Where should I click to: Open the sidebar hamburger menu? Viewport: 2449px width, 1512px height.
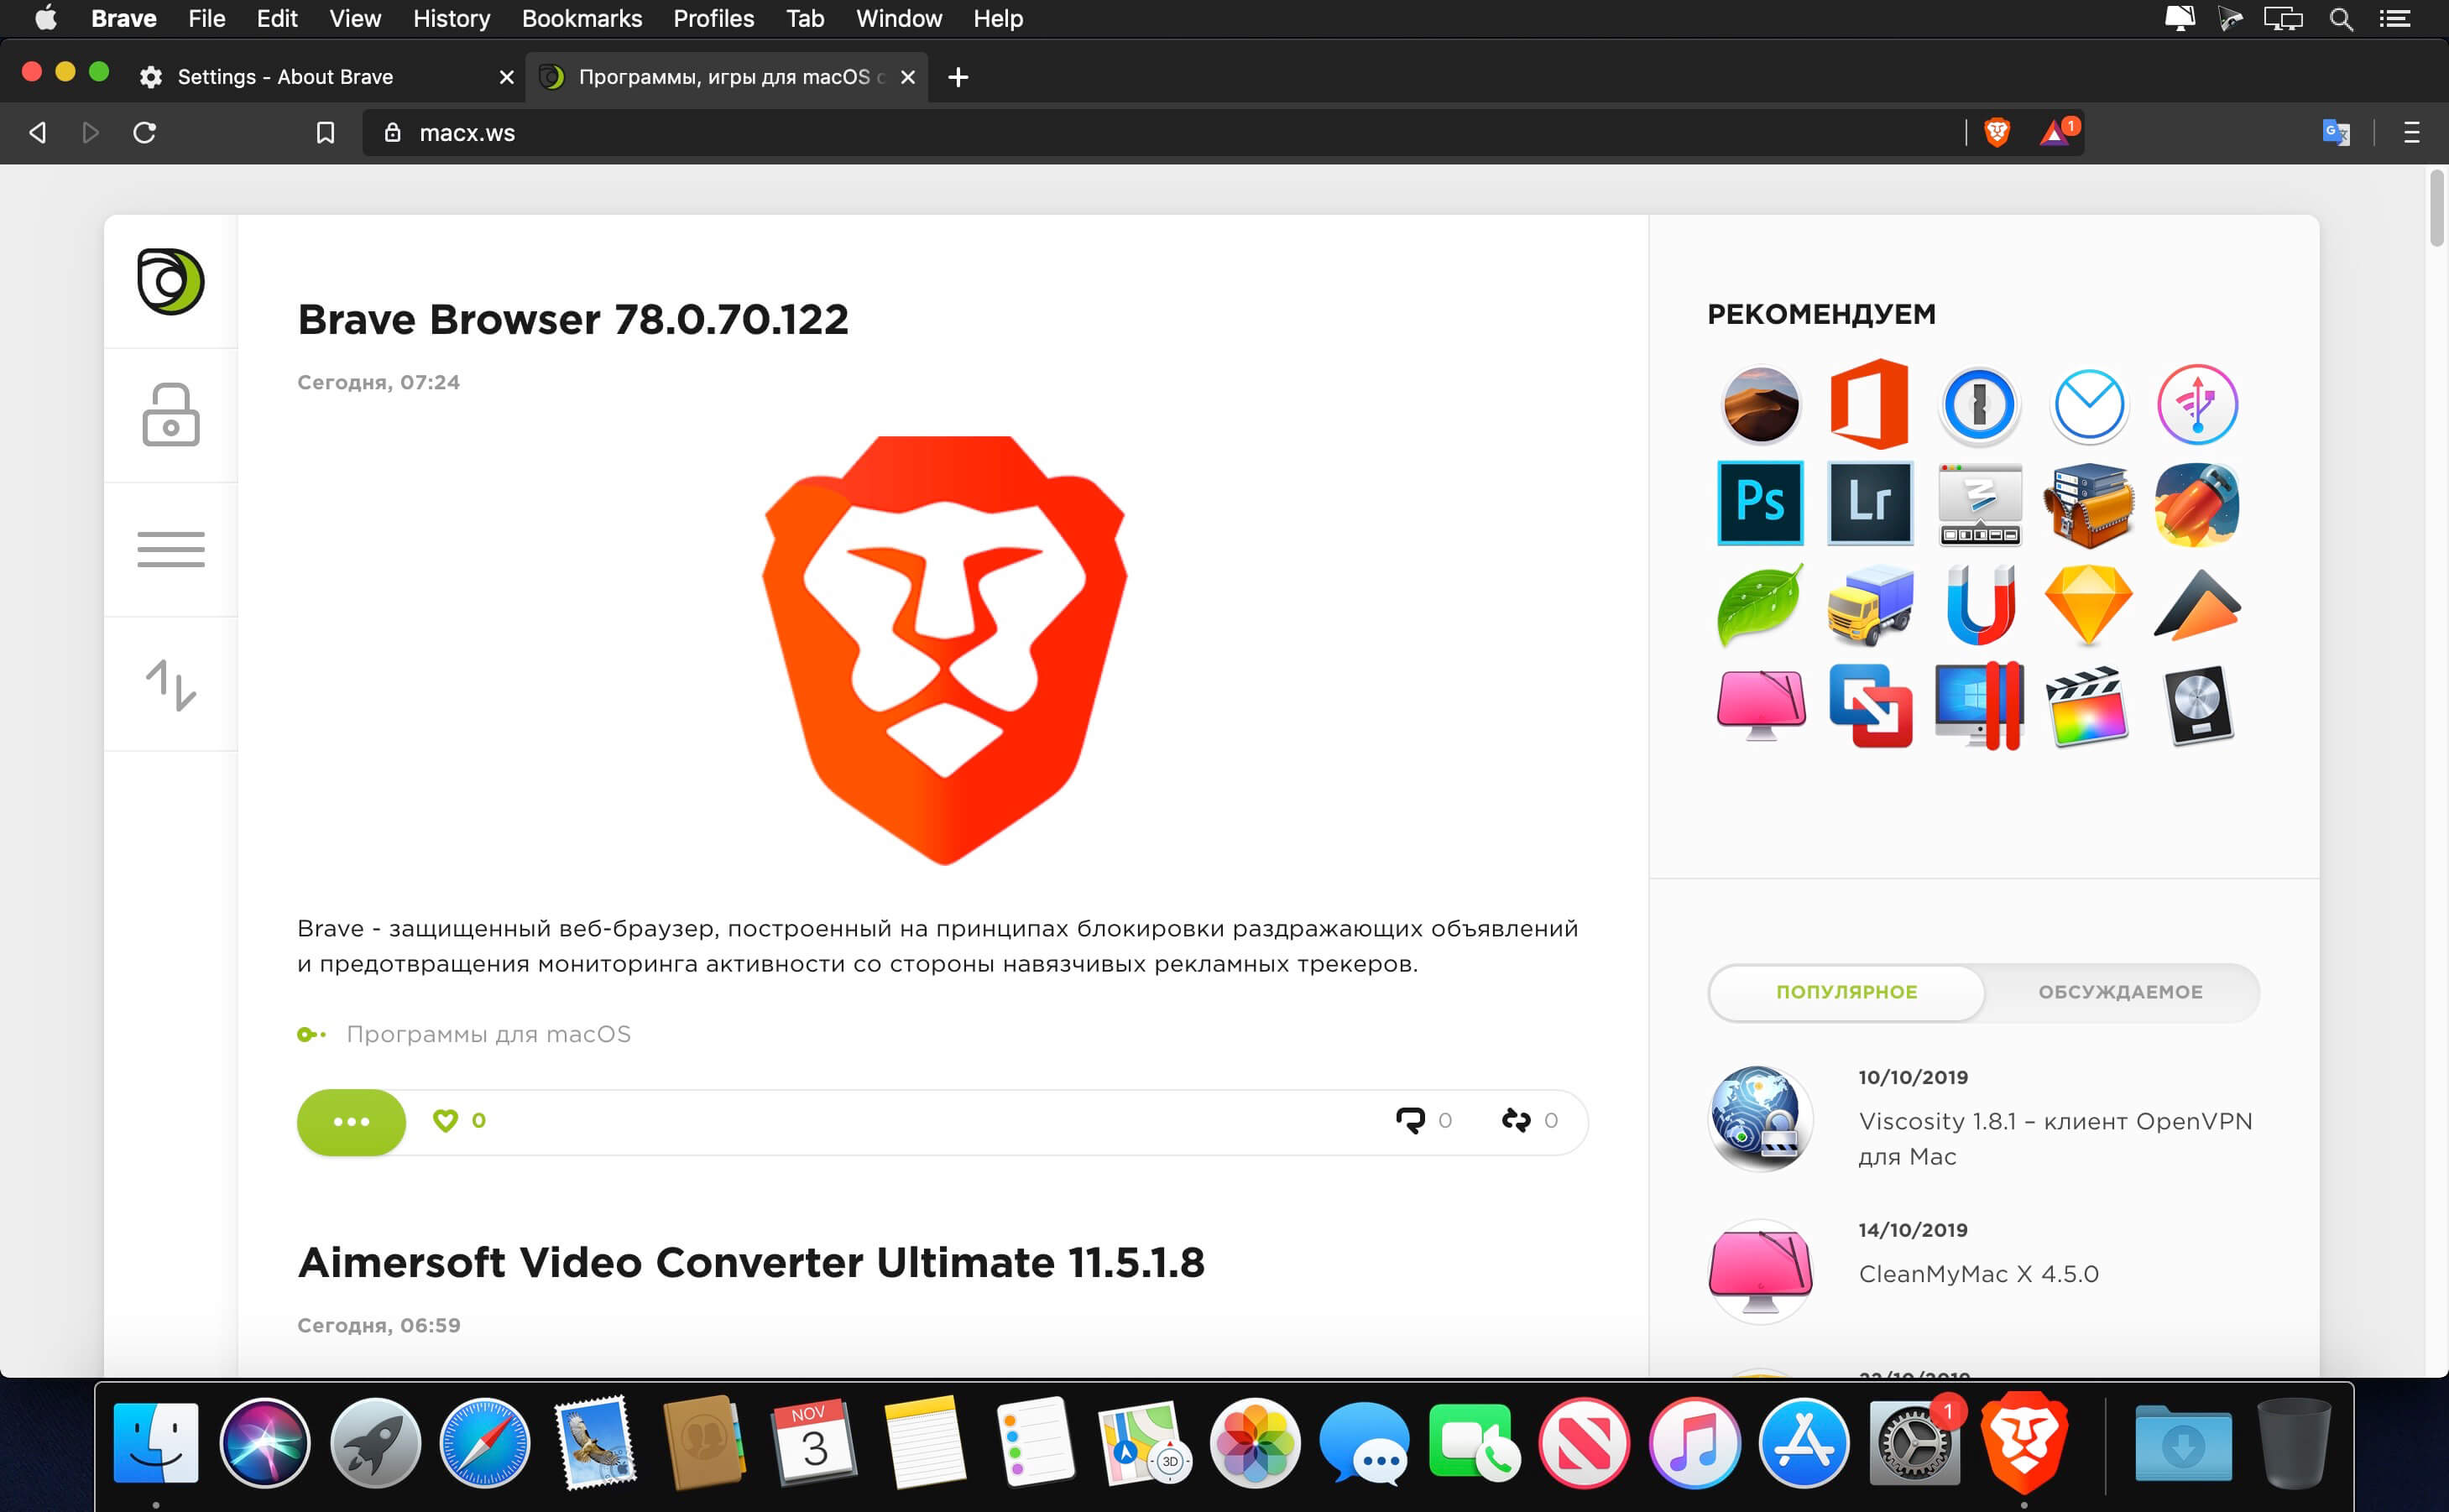pos(171,549)
